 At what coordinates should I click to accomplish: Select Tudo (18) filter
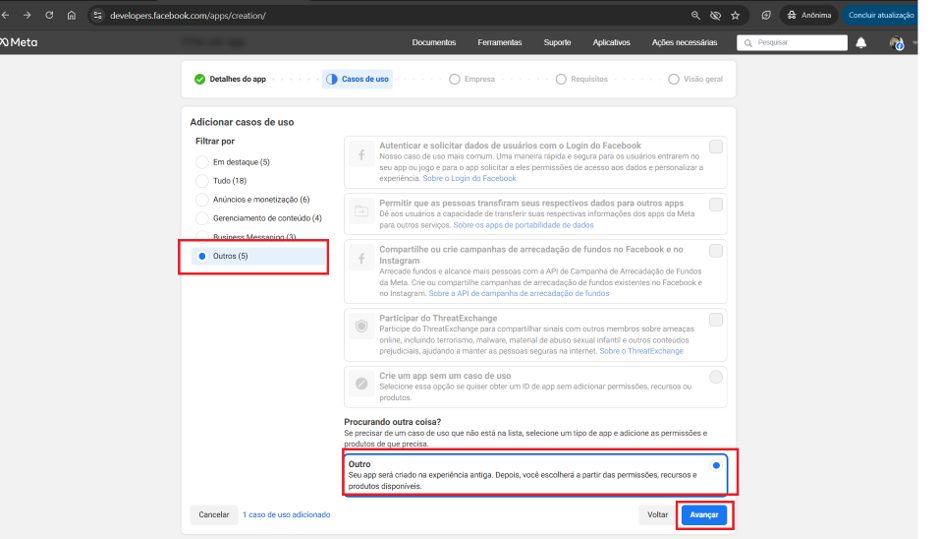point(202,181)
